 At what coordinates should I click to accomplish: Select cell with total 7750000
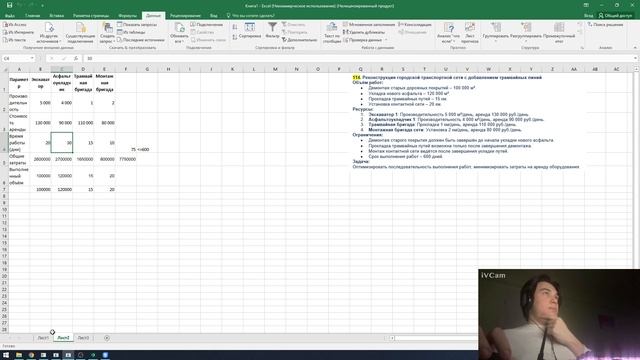(x=126, y=159)
